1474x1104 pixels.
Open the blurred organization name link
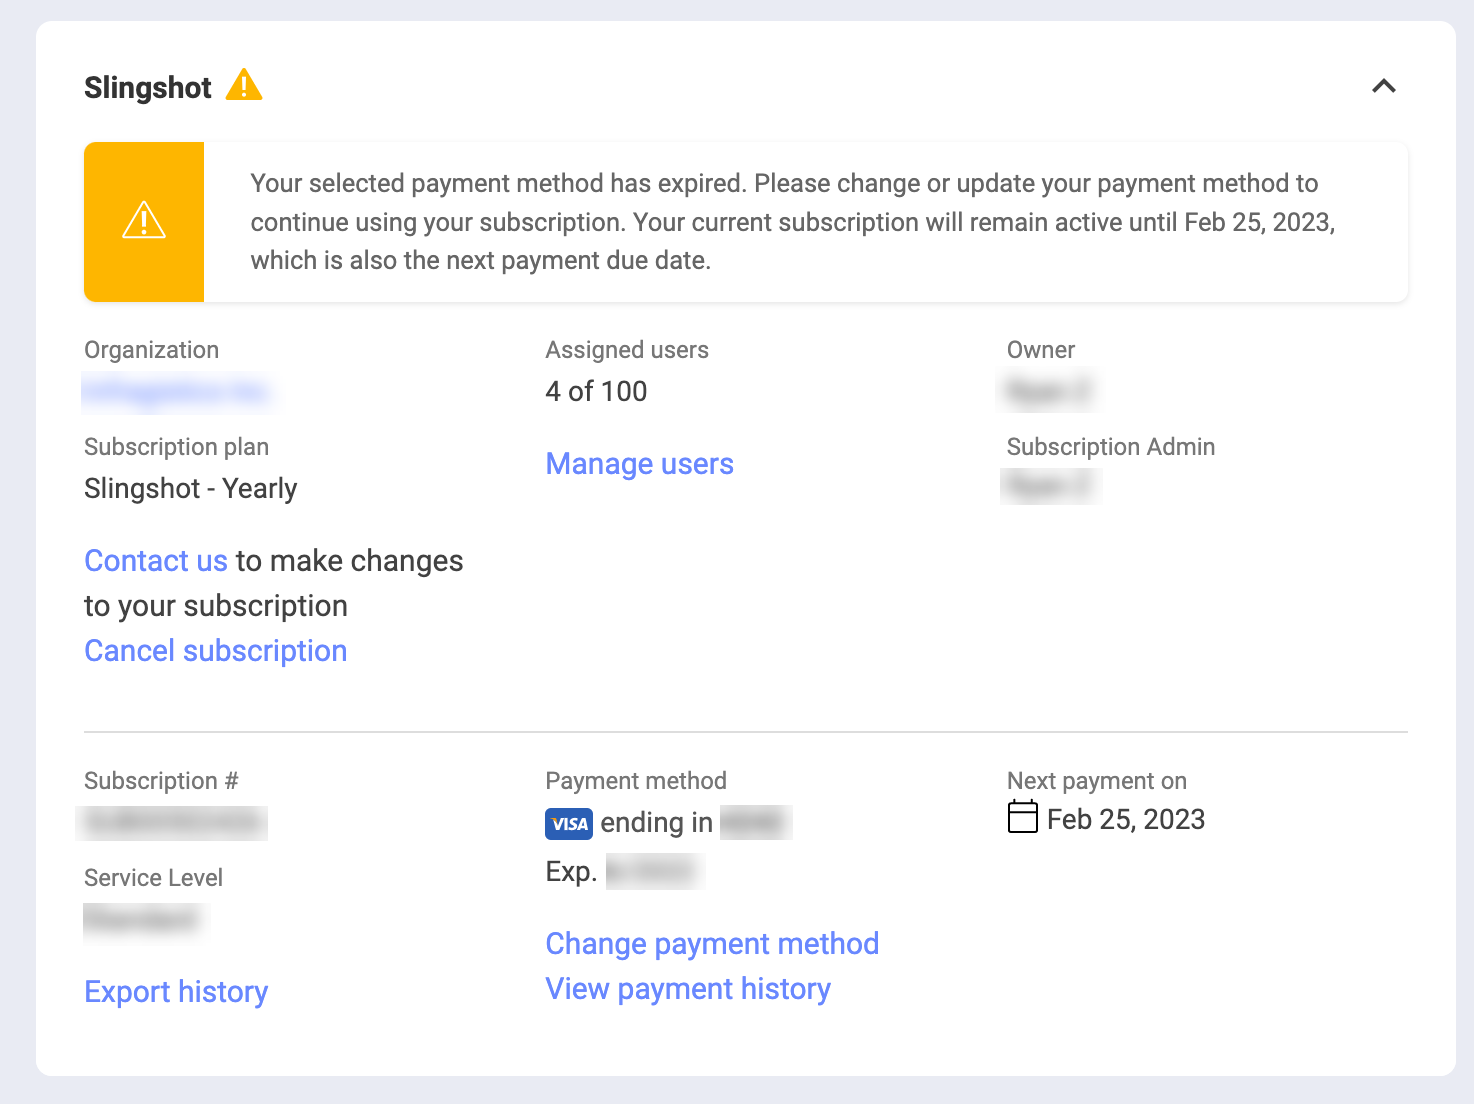click(176, 391)
